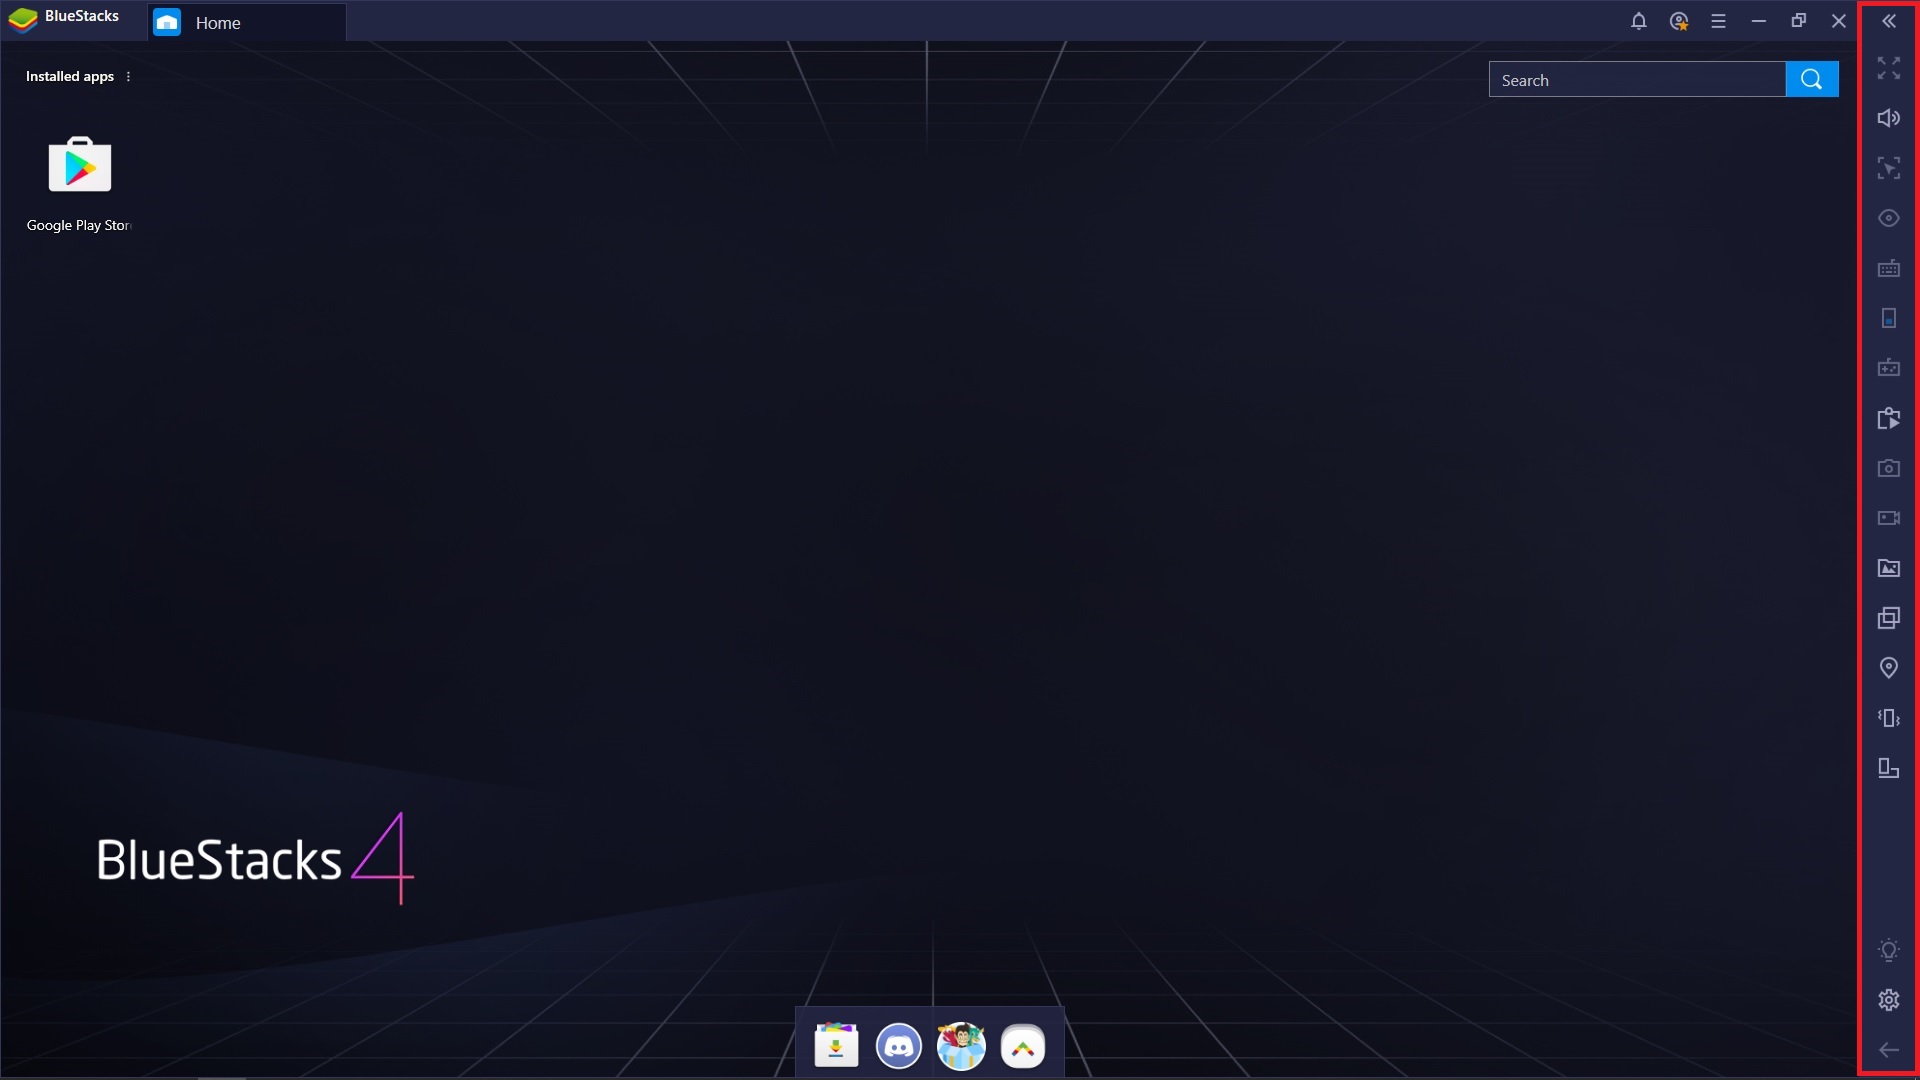This screenshot has height=1080, width=1920.
Task: Open settings gear in the sidebar
Action: tap(1889, 1000)
